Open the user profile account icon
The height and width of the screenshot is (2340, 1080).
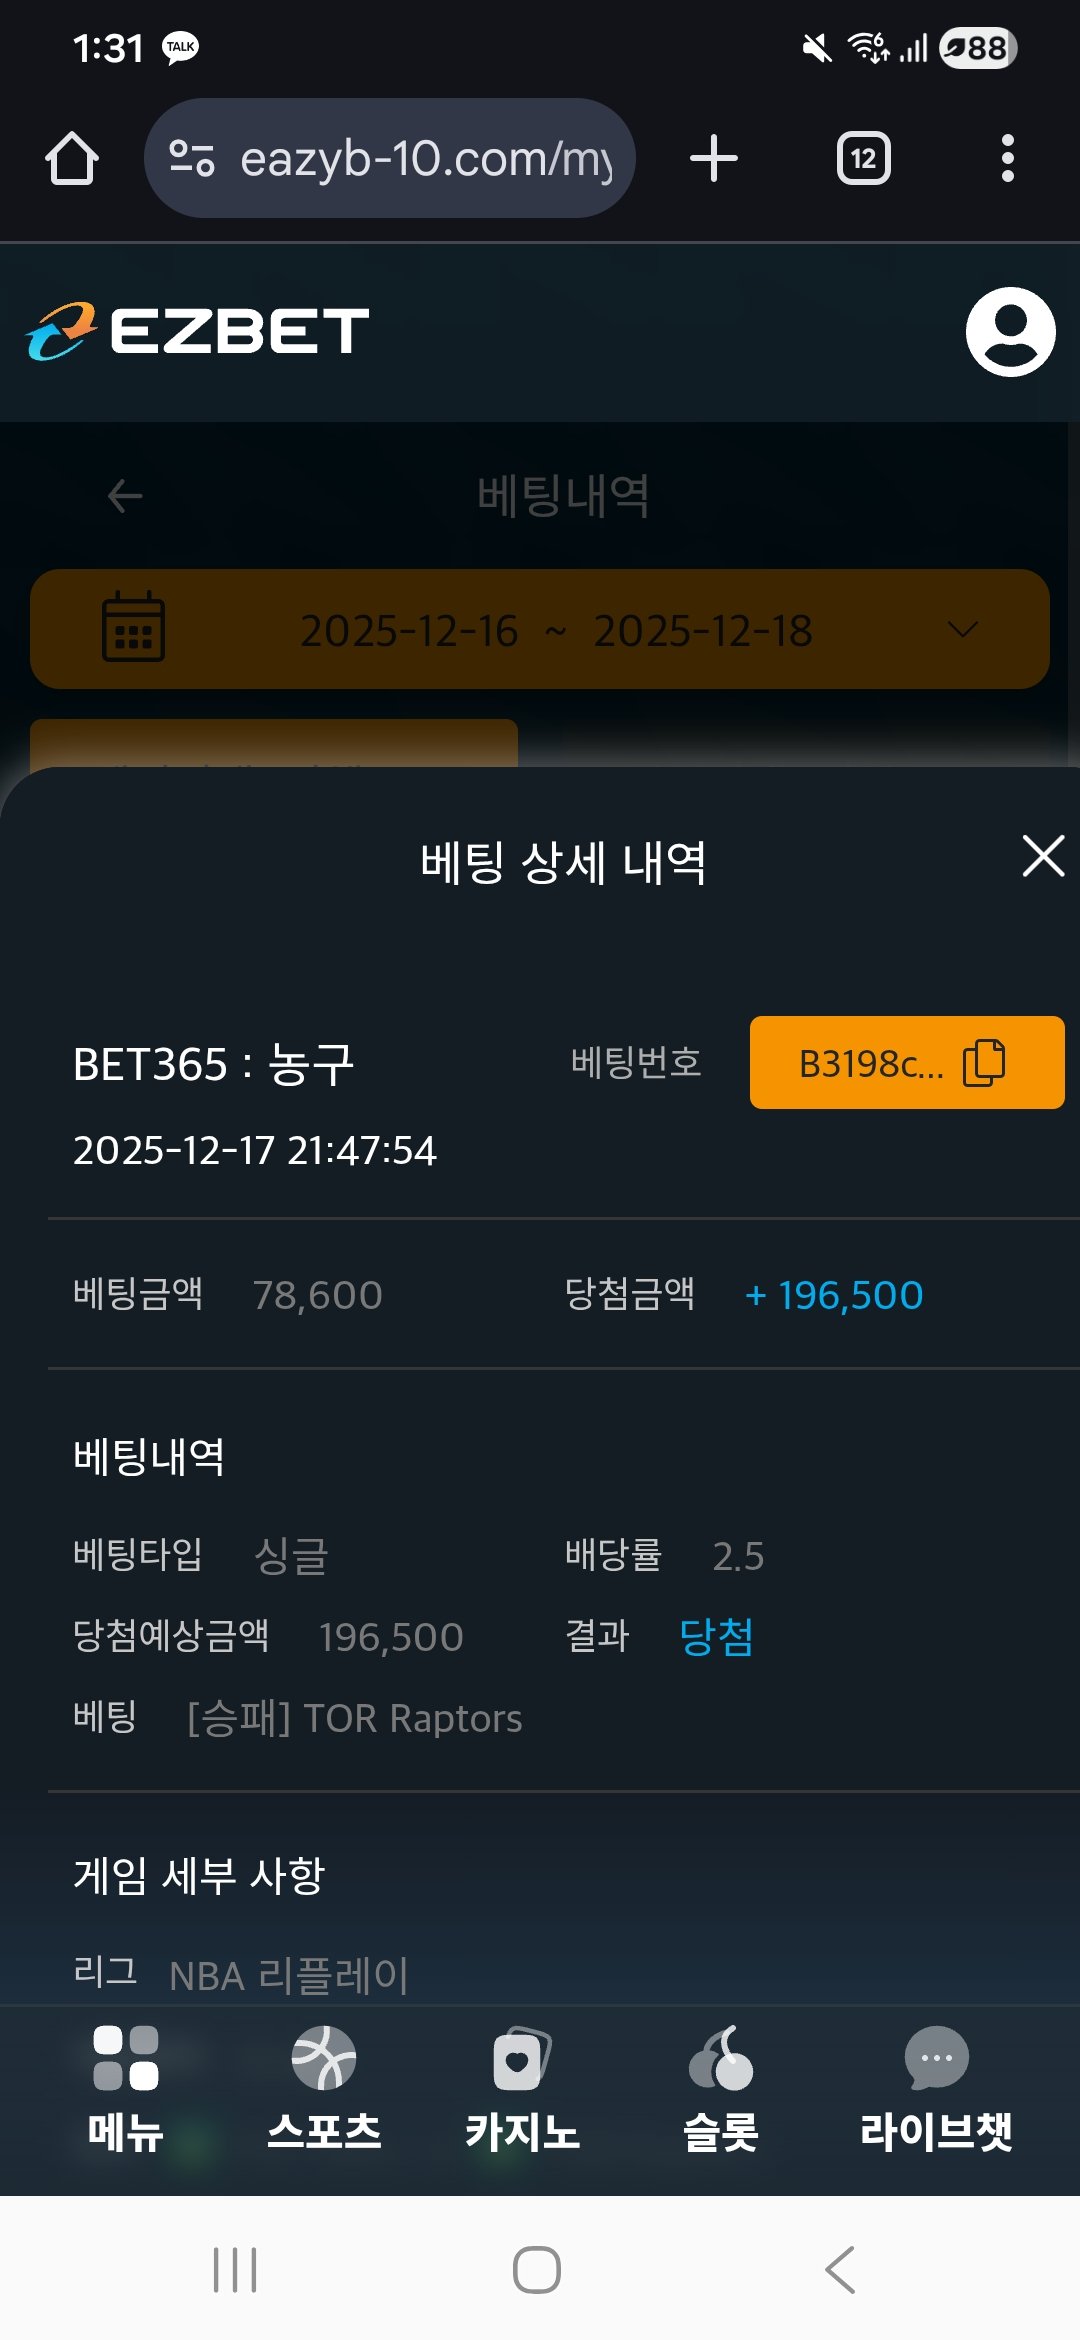coord(1010,332)
